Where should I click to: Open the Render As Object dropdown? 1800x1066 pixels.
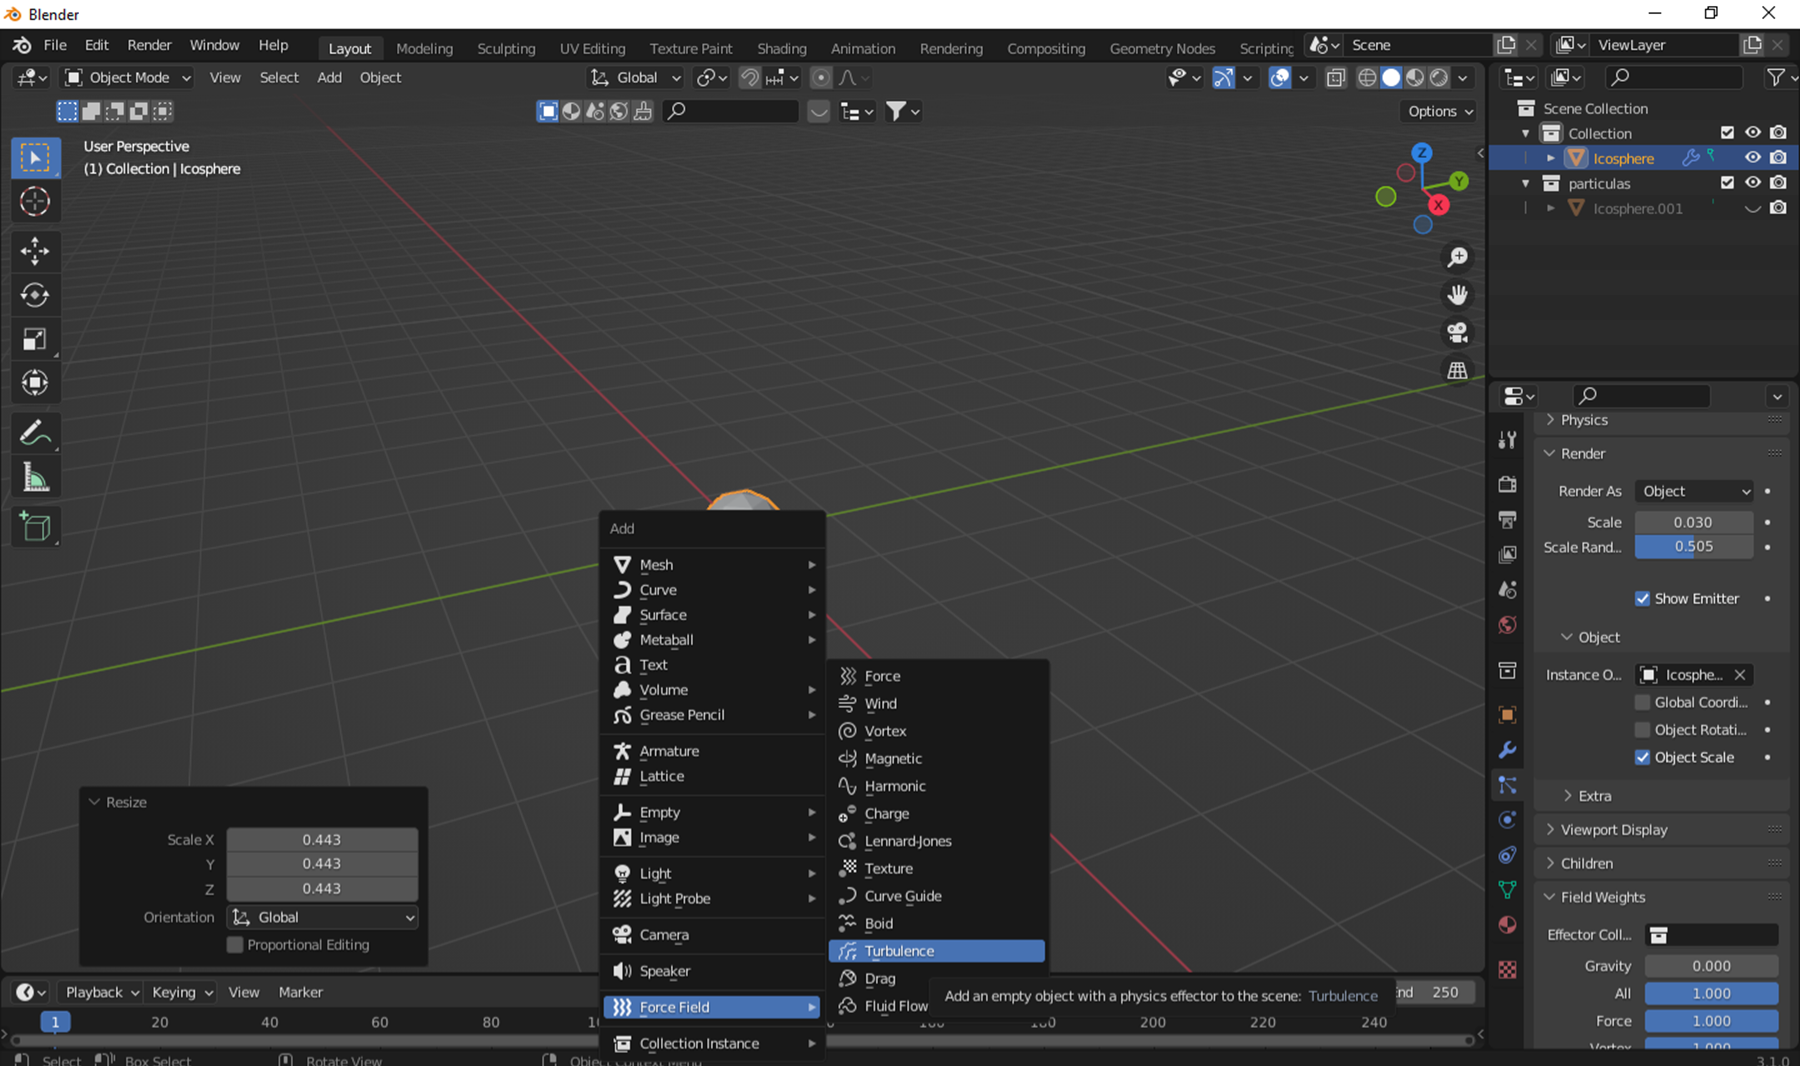(1695, 491)
